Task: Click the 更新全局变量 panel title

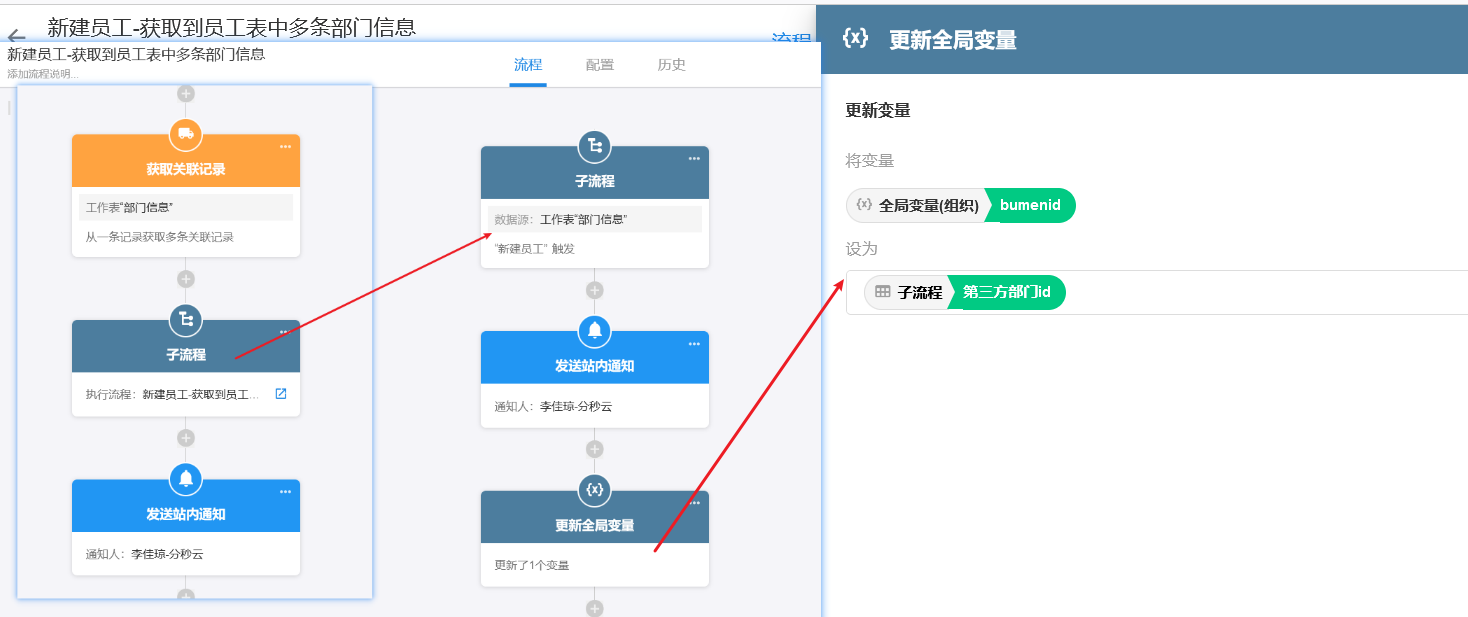Action: (x=953, y=40)
